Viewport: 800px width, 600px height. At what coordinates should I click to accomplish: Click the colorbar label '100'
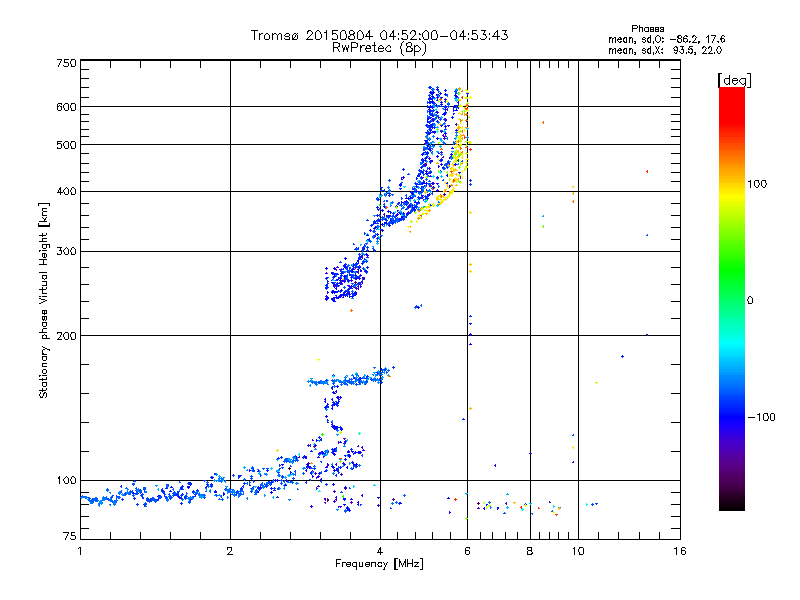pyautogui.click(x=757, y=184)
